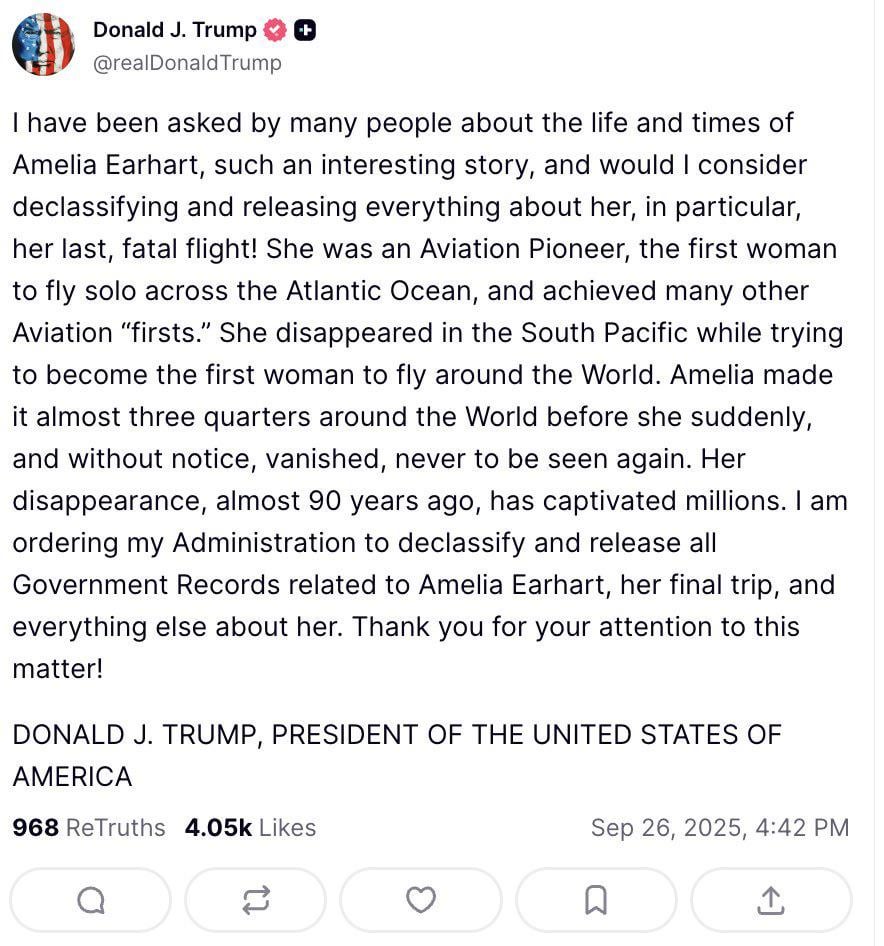The height and width of the screenshot is (946, 884).
Task: Click "South Pacific" in the post body
Action: coord(604,333)
